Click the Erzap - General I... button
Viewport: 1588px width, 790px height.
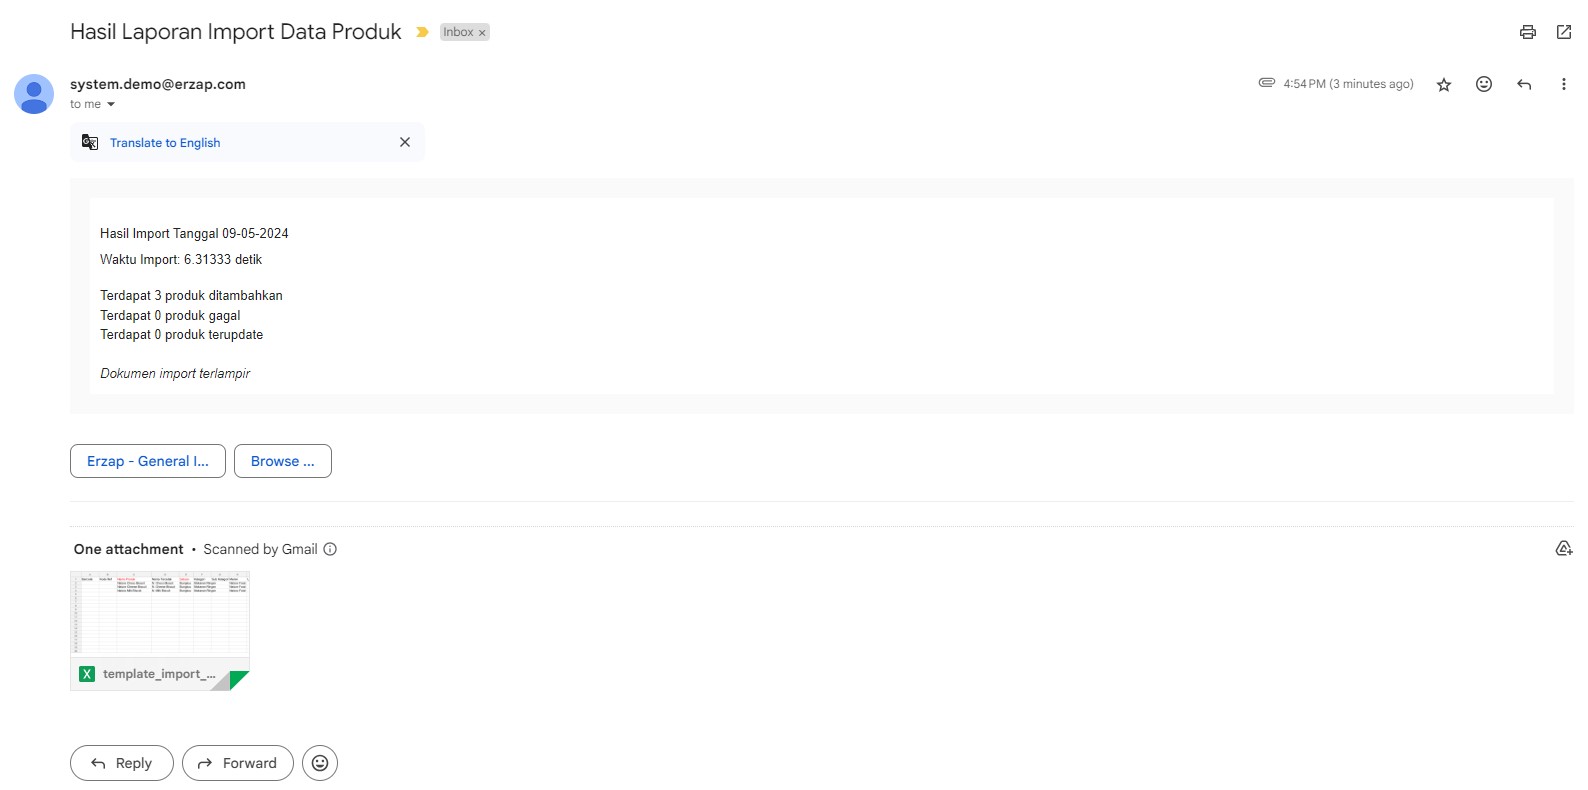click(x=148, y=461)
